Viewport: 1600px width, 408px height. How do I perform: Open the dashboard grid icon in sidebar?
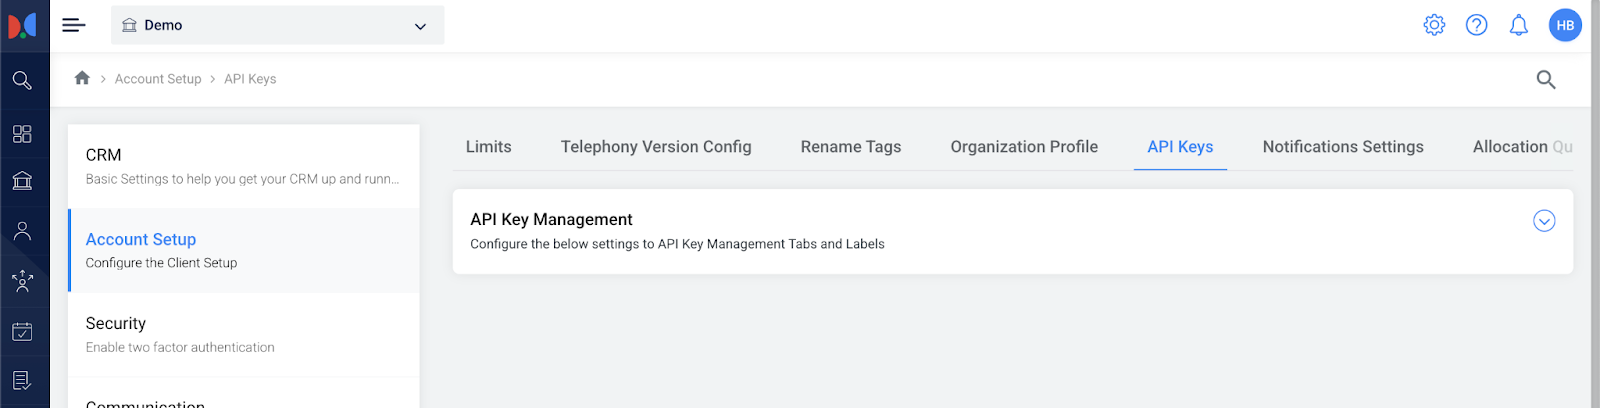click(22, 134)
